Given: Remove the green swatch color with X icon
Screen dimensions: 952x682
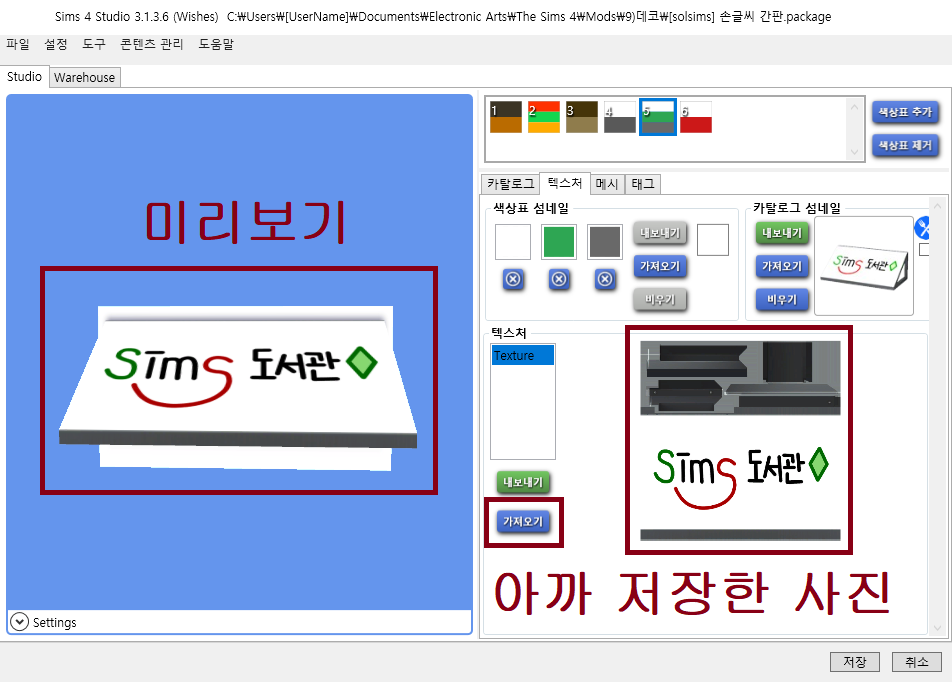Looking at the screenshot, I should 559,279.
